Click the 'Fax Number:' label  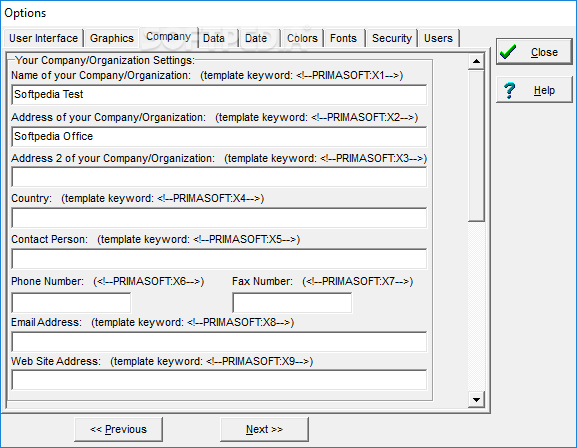pos(262,281)
